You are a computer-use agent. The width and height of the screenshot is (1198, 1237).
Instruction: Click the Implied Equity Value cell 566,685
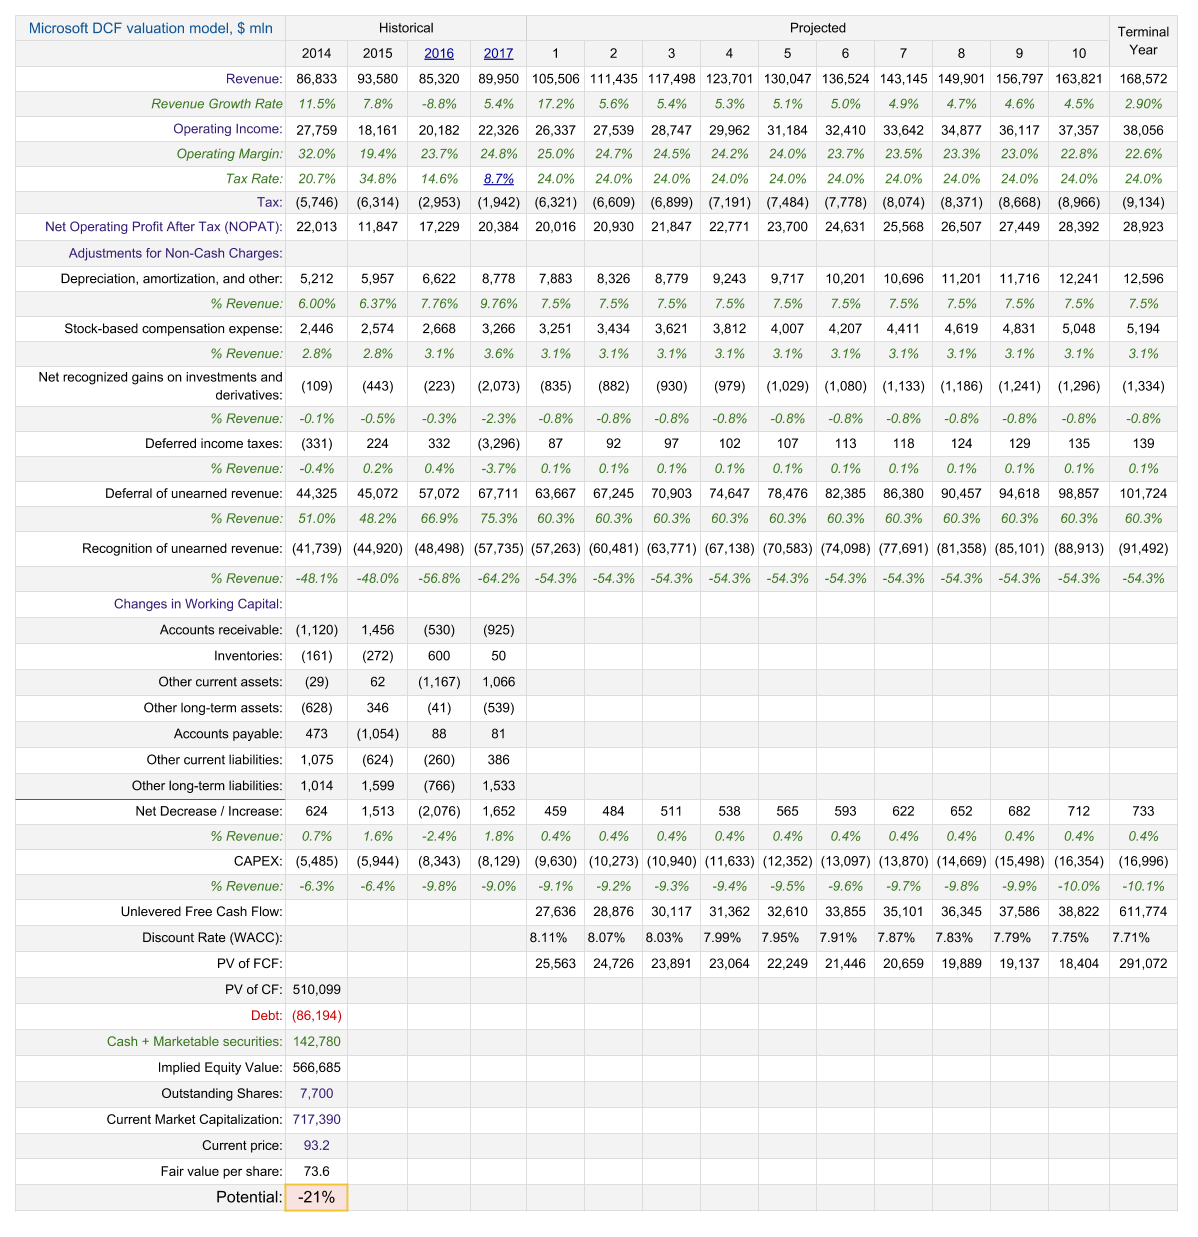point(316,1067)
